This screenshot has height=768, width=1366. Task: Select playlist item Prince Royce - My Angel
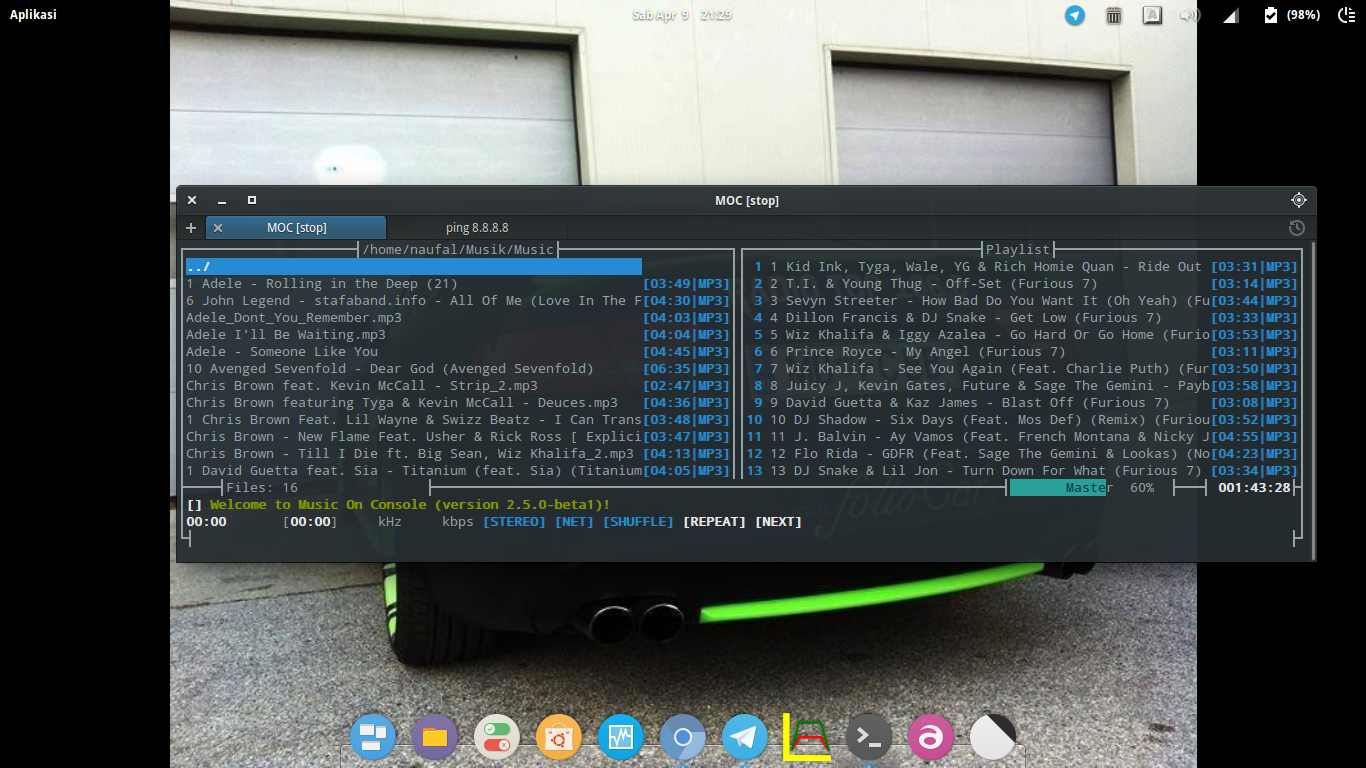point(1021,352)
